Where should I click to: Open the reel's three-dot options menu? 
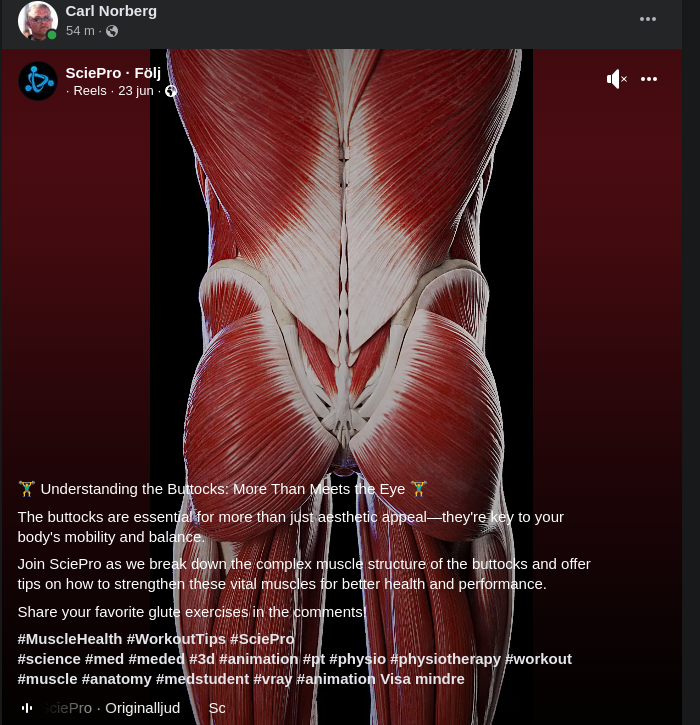click(649, 79)
